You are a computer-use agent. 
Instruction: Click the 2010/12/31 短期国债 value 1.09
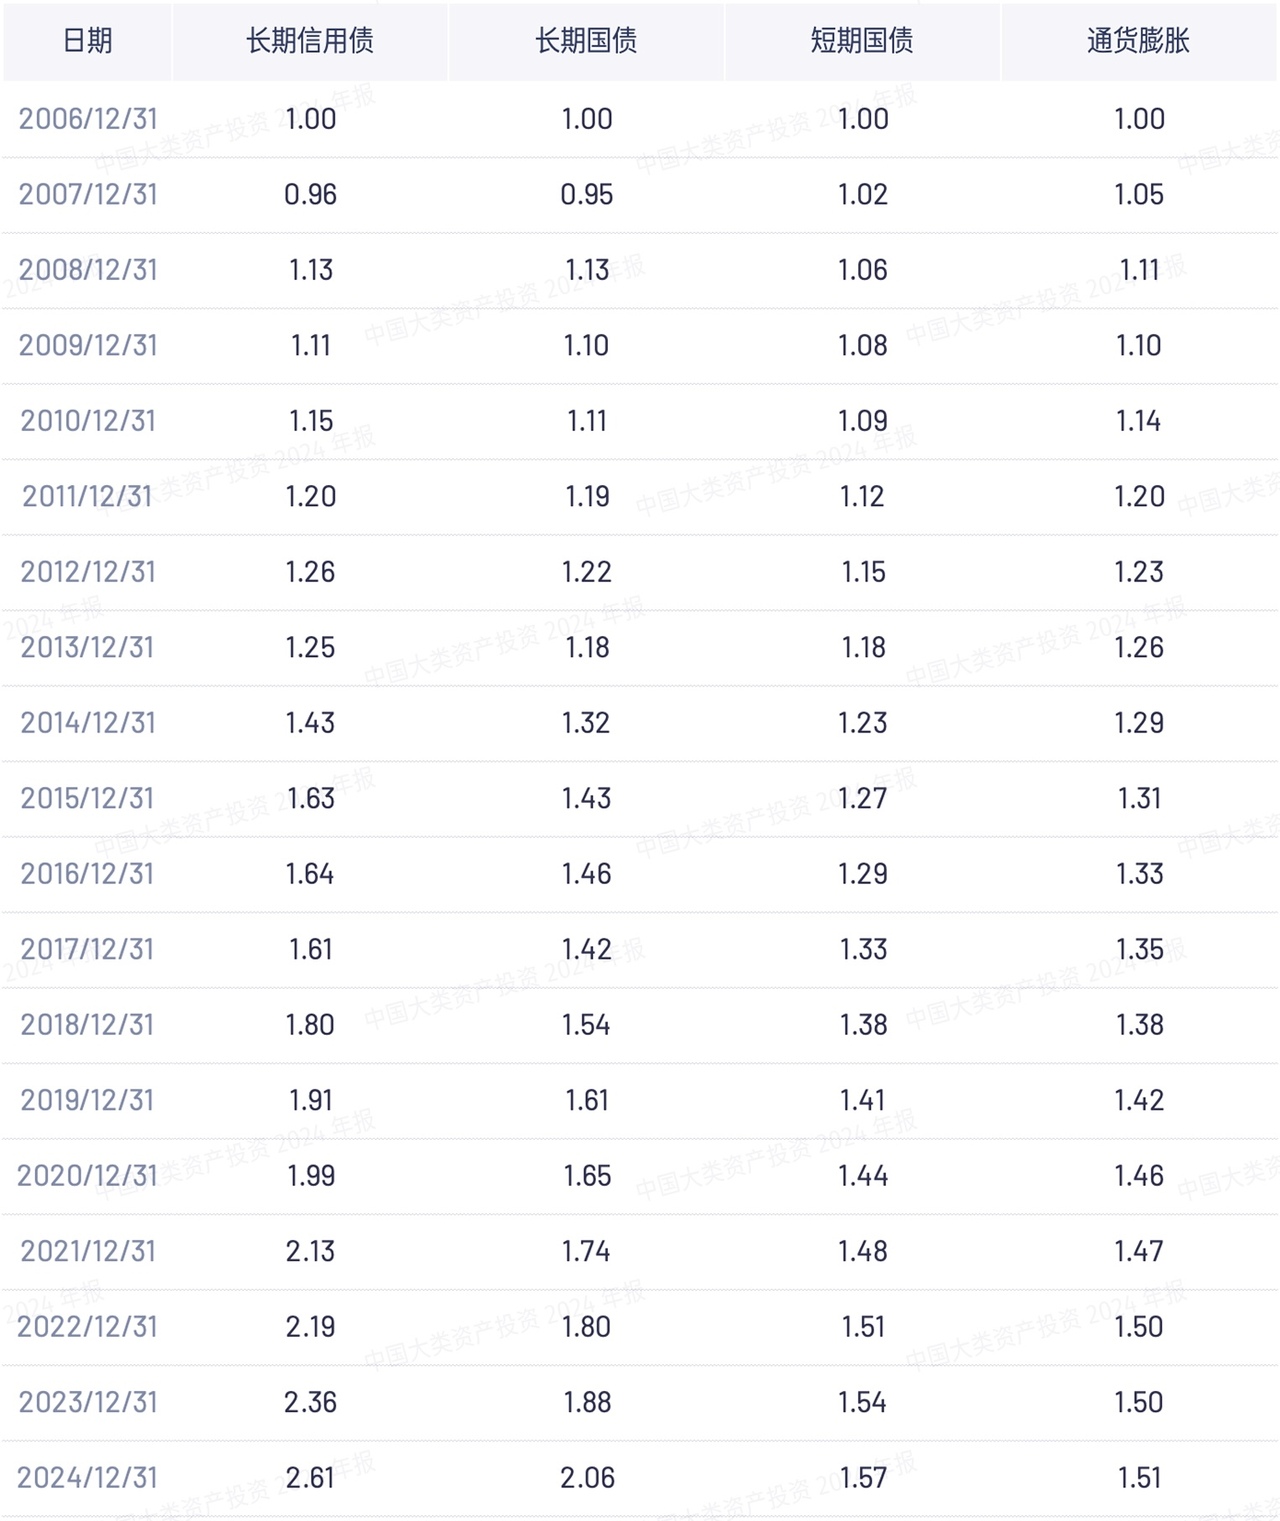tap(863, 421)
